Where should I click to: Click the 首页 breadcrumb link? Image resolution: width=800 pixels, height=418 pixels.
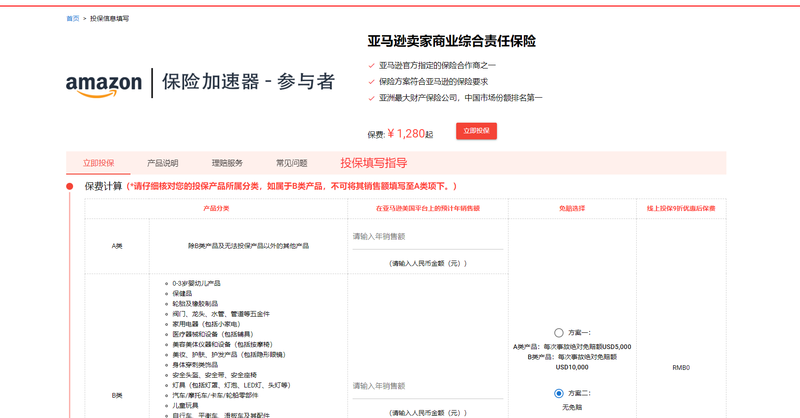72,18
